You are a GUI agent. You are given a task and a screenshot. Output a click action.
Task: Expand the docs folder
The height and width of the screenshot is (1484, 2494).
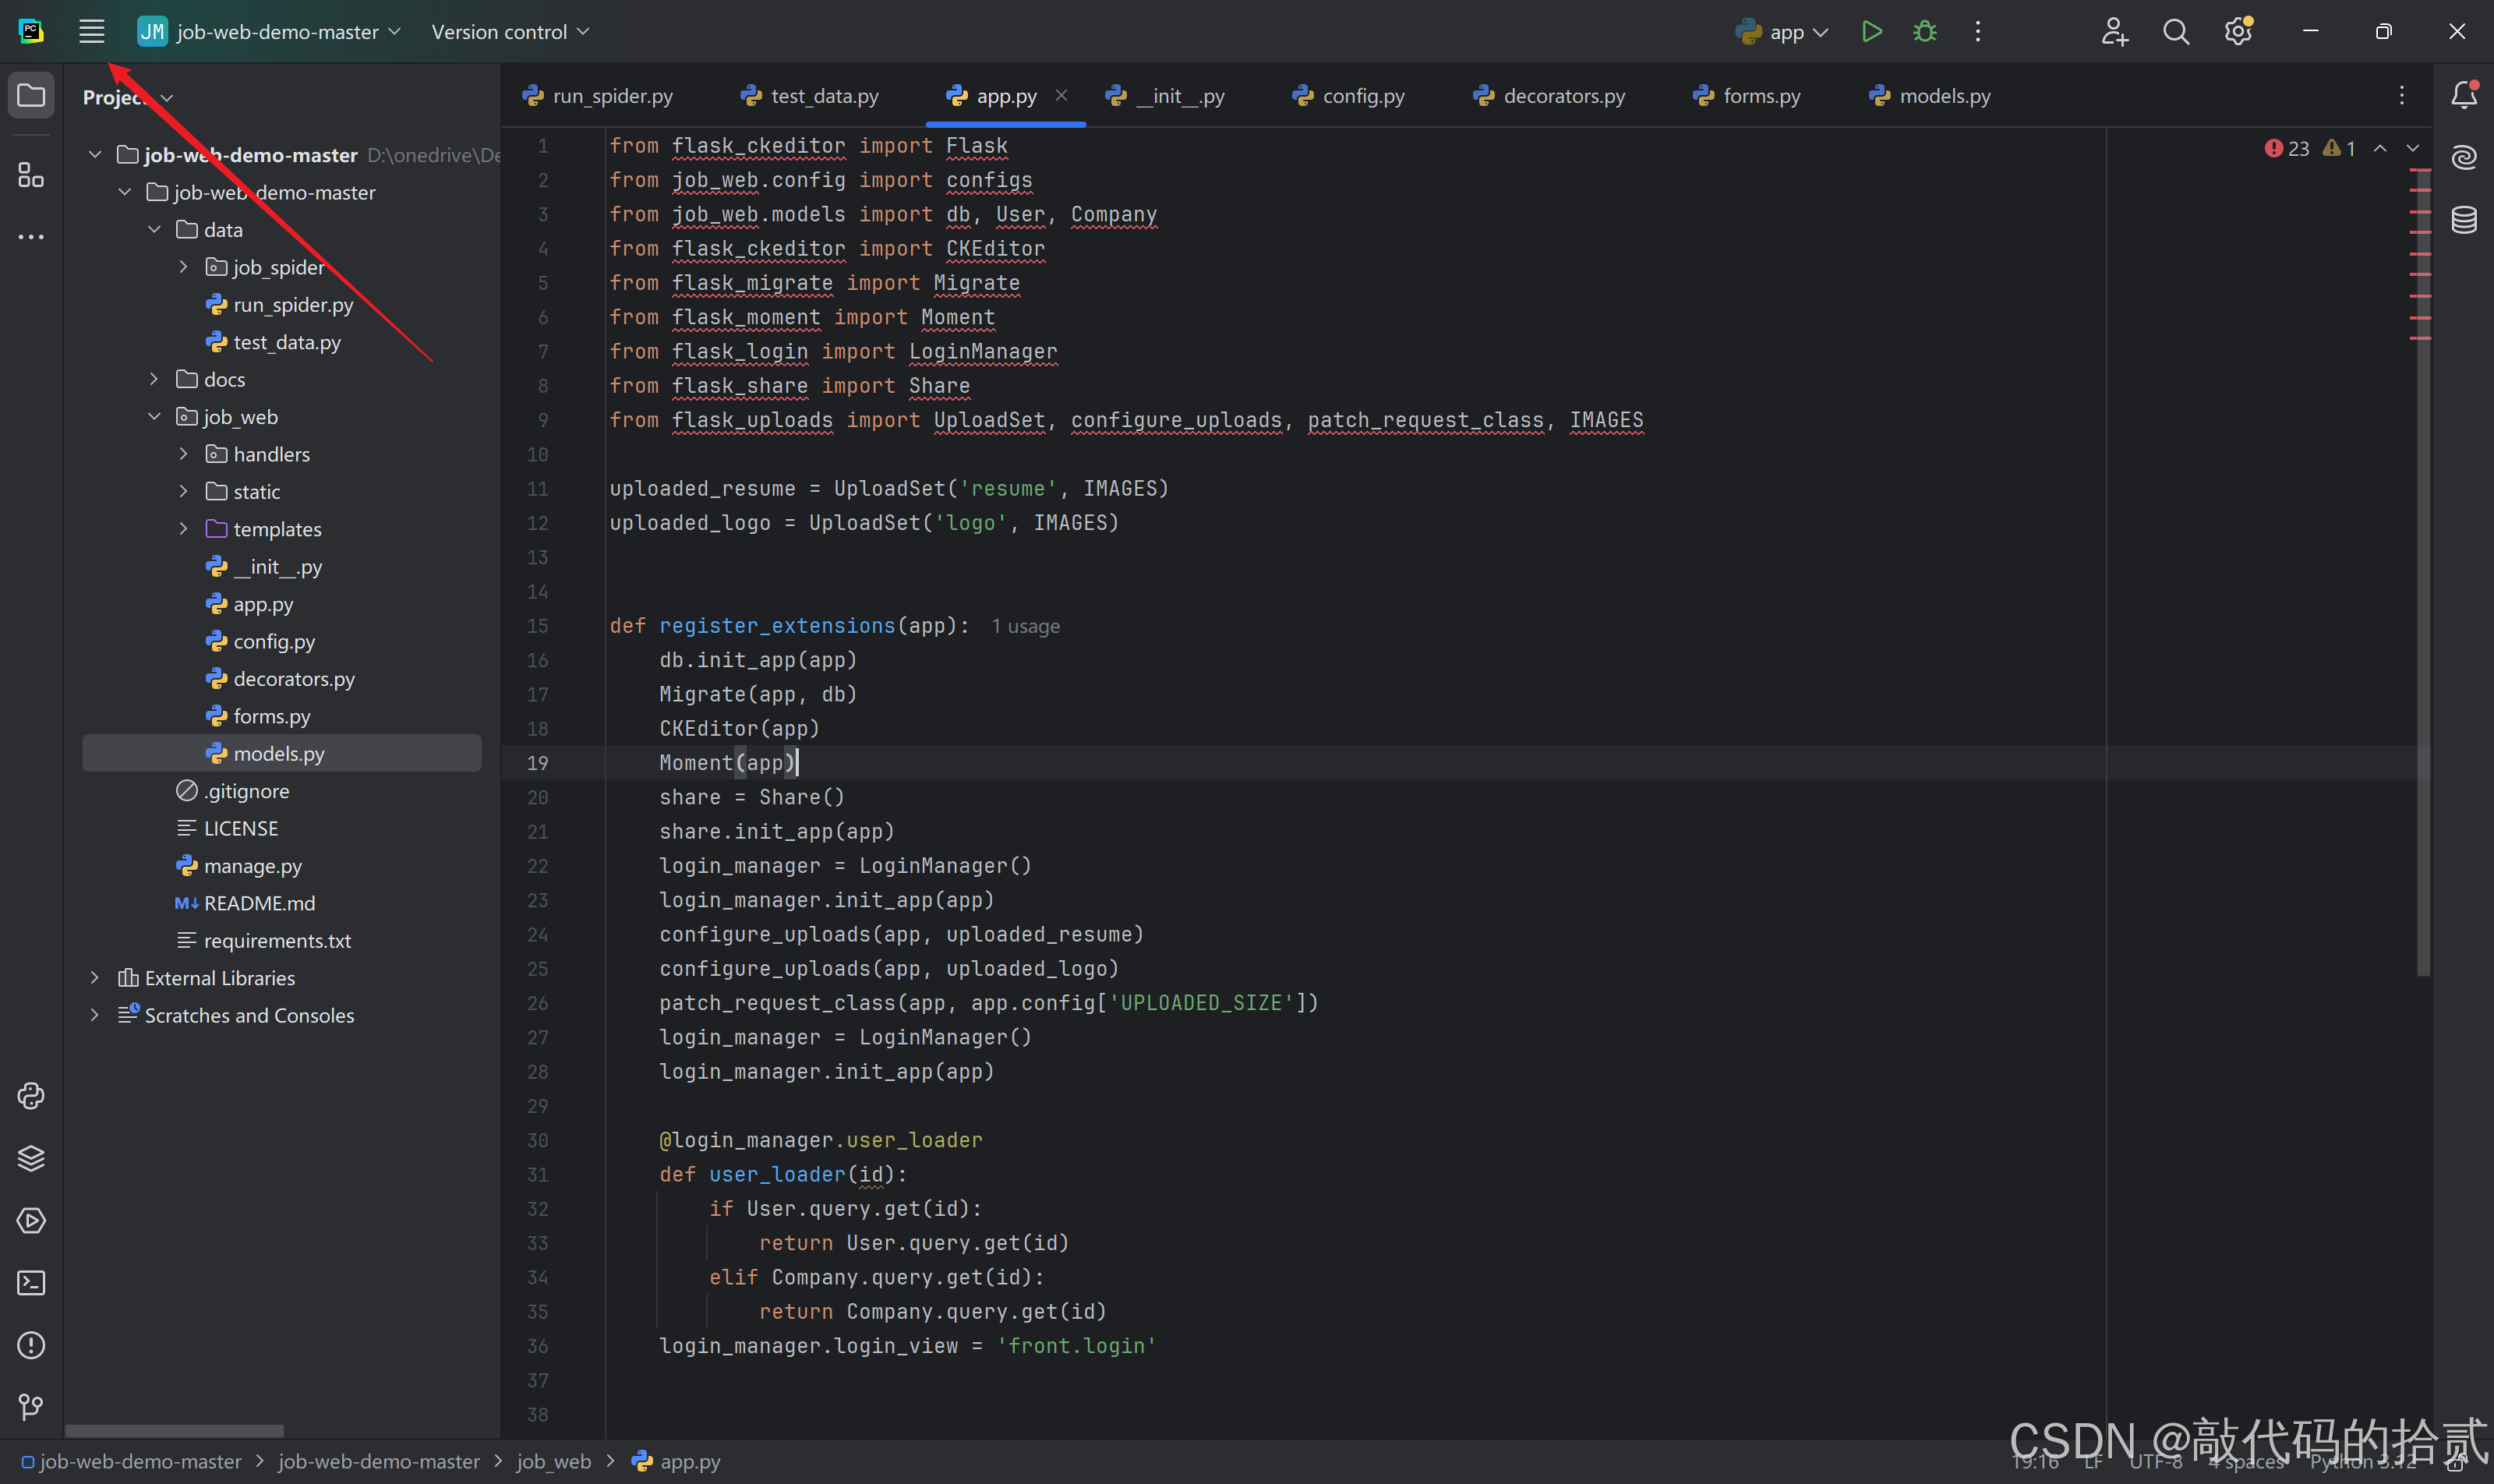[x=154, y=379]
